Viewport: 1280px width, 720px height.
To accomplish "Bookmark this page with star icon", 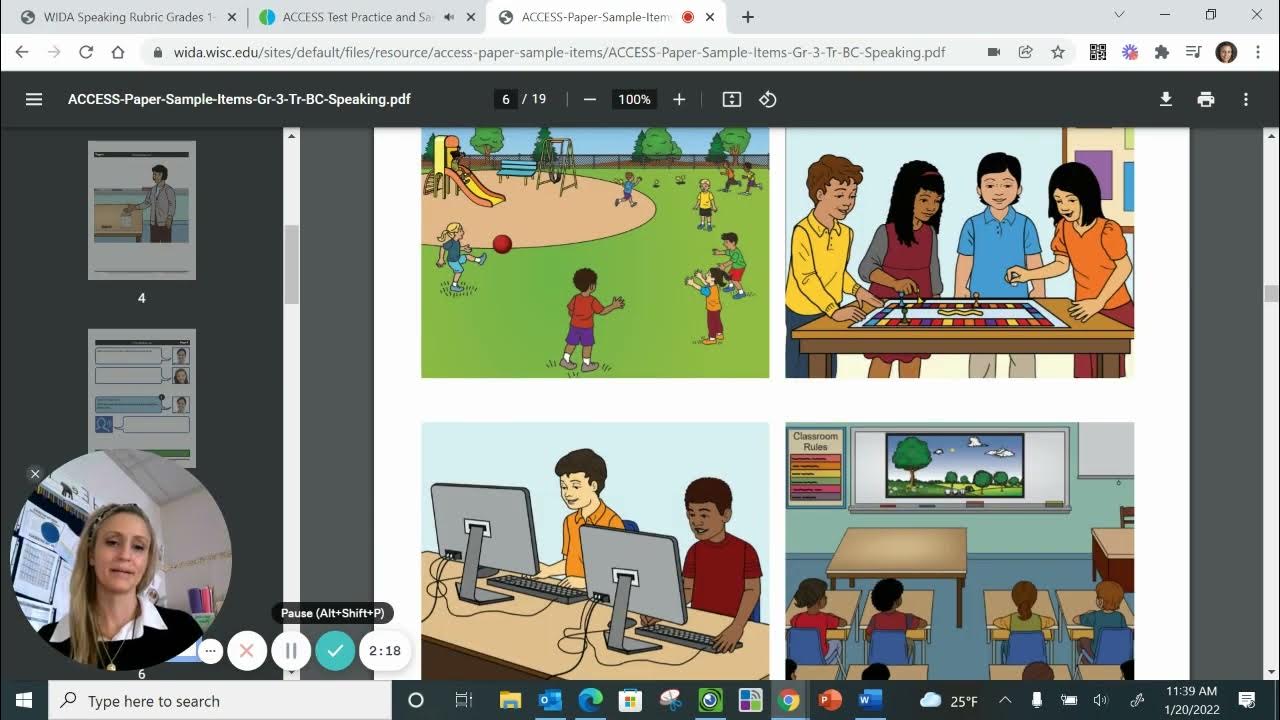I will tap(1058, 52).
